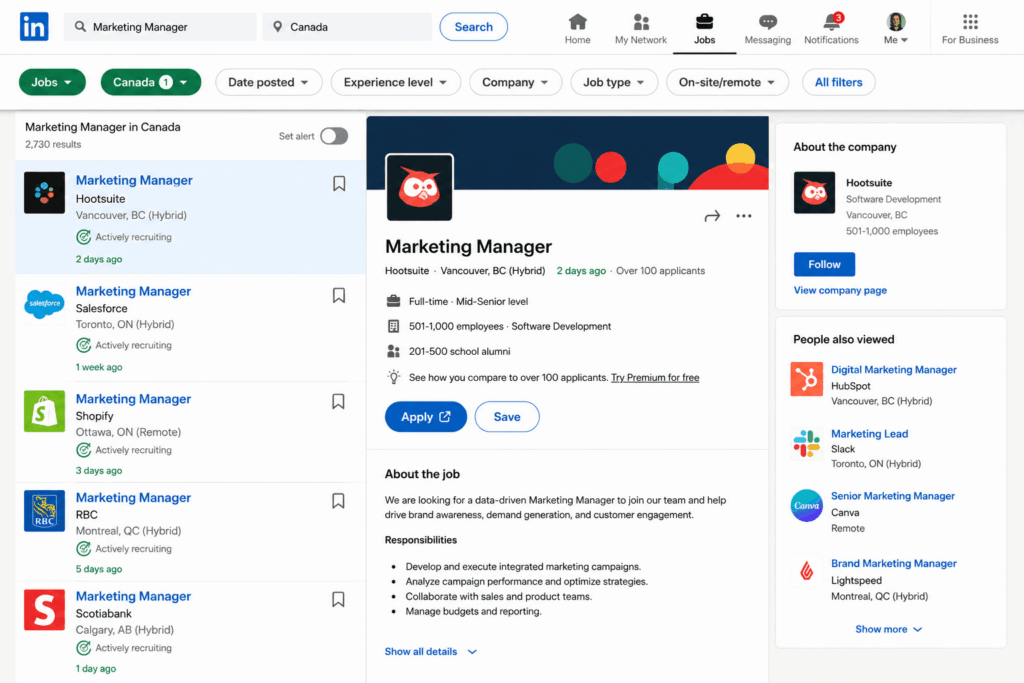Follow Hootsuite
The height and width of the screenshot is (683, 1024).
coord(824,264)
